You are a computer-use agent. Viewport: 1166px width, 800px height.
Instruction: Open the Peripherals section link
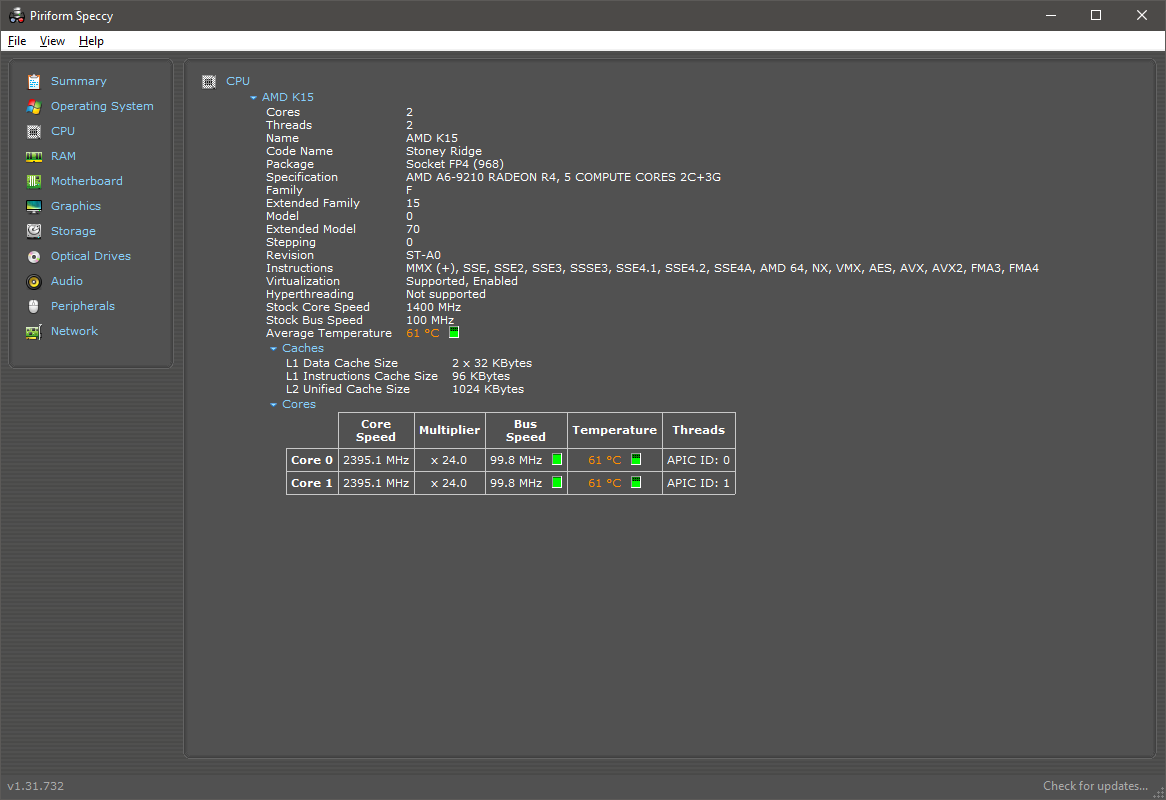(83, 306)
